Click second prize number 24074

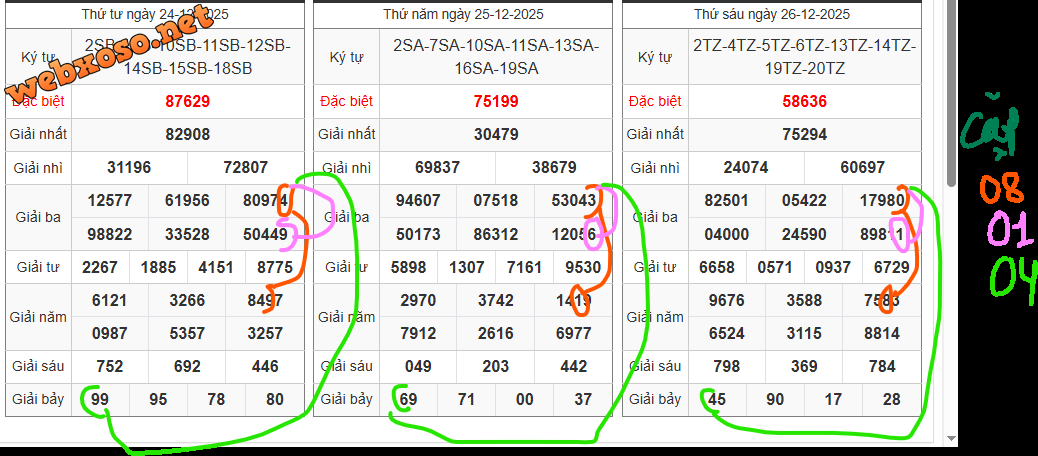746,167
